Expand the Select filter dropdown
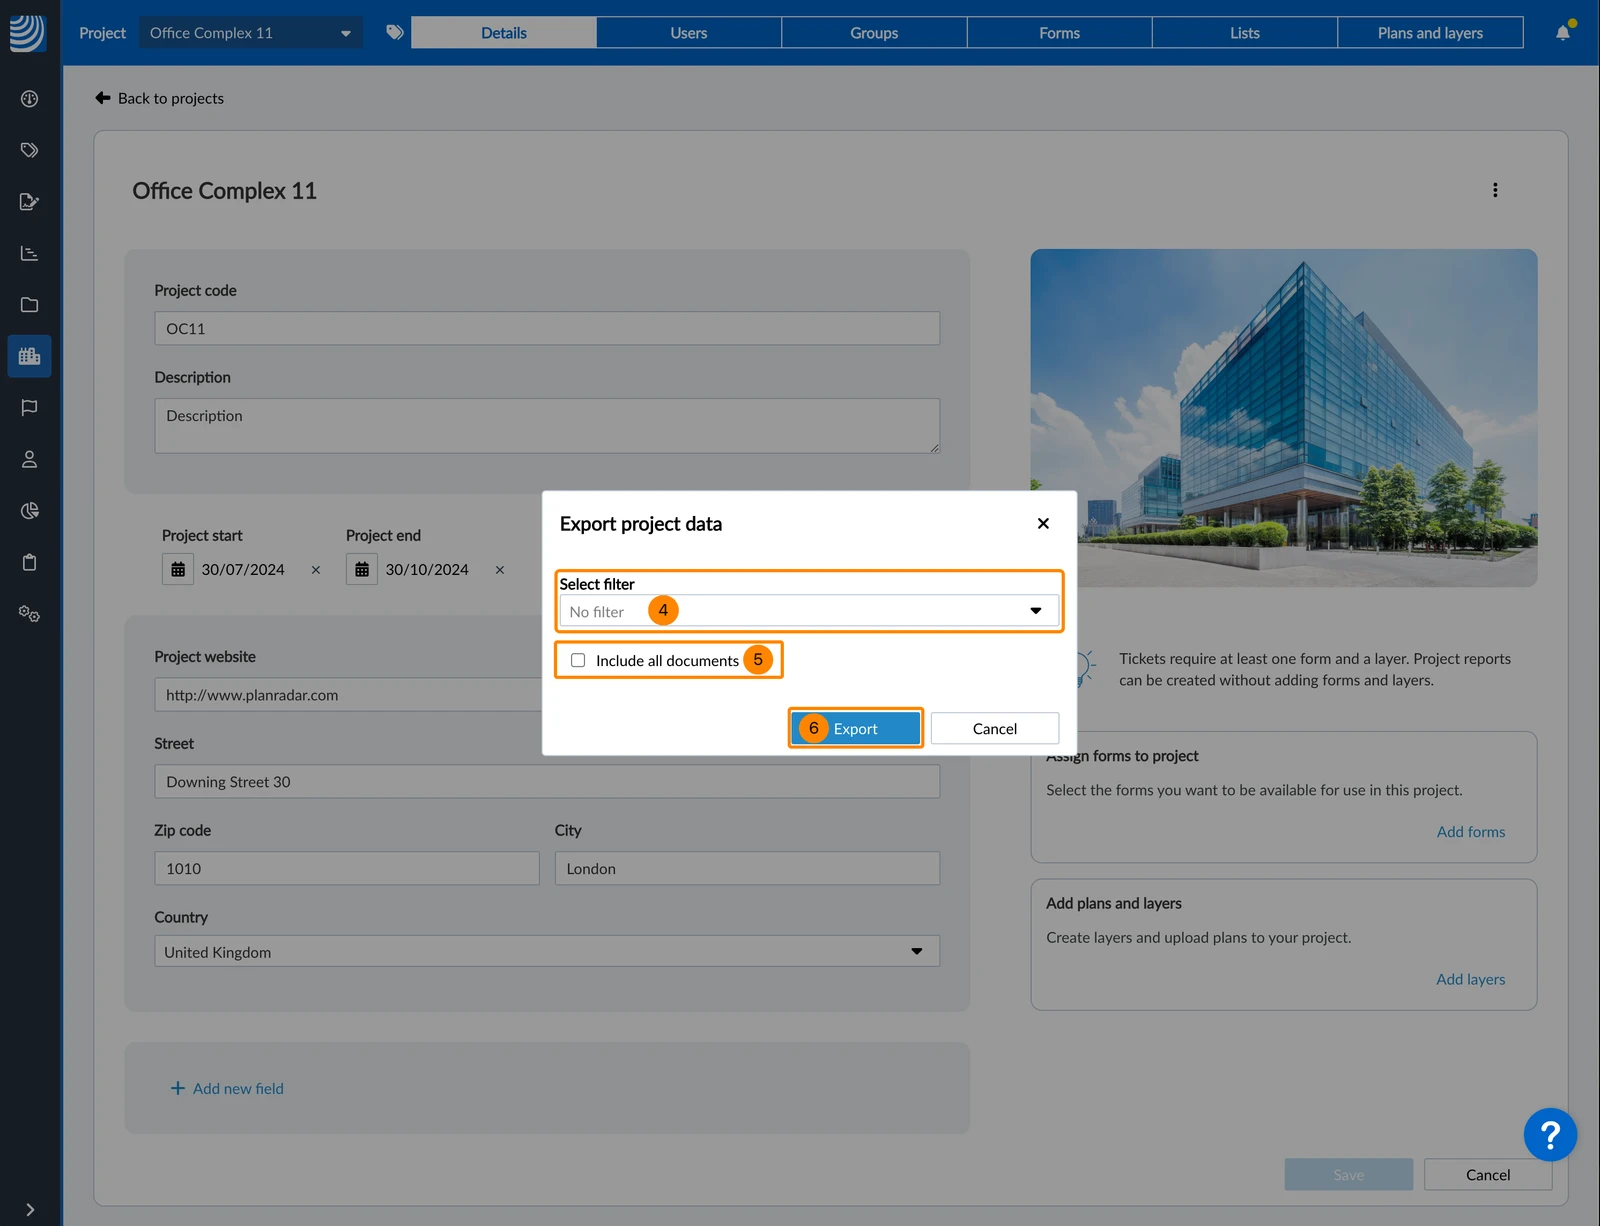Screen dimensions: 1600x1226 809,611
